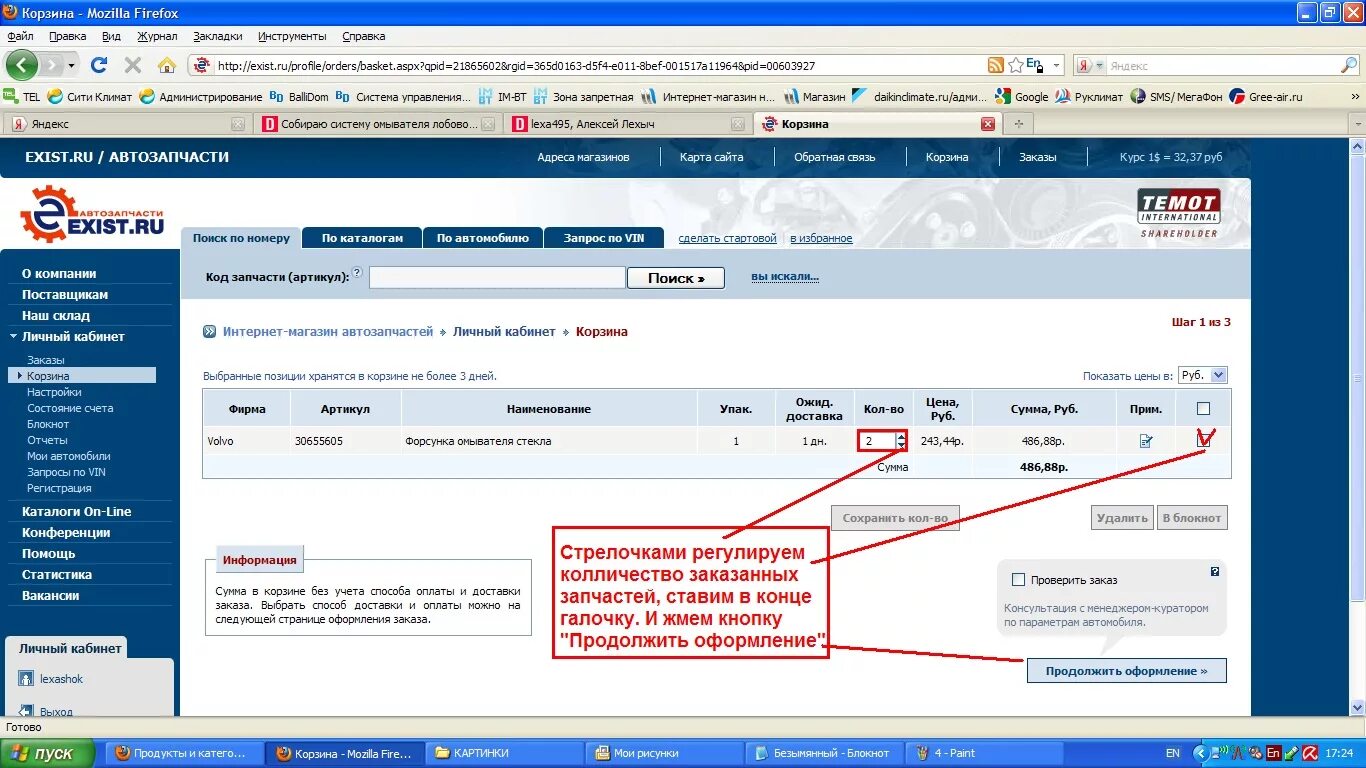1366x768 pixels.
Task: Open the new tab plus button
Action: coord(1019,124)
